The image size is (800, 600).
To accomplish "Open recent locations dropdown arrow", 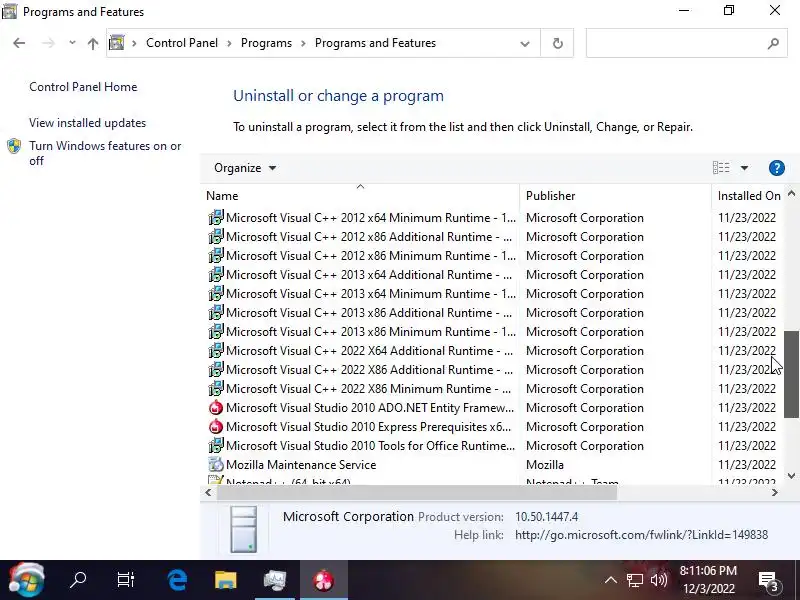I will pos(72,43).
